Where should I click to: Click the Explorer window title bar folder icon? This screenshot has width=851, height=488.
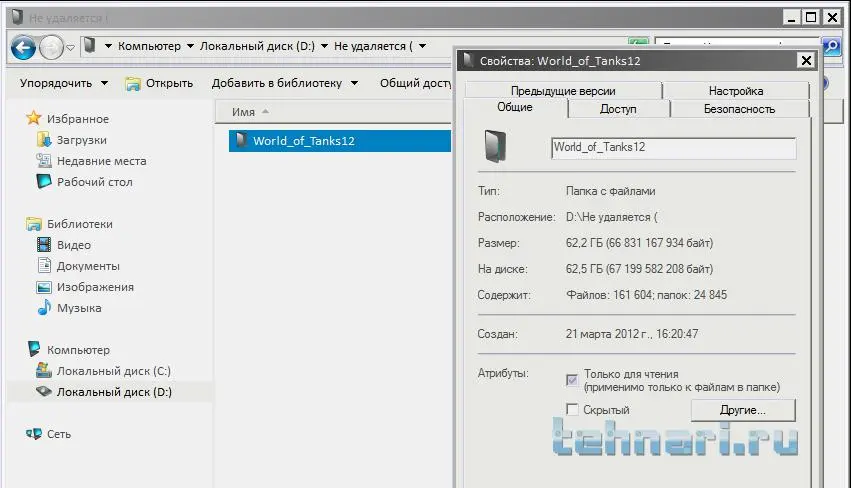[x=17, y=17]
